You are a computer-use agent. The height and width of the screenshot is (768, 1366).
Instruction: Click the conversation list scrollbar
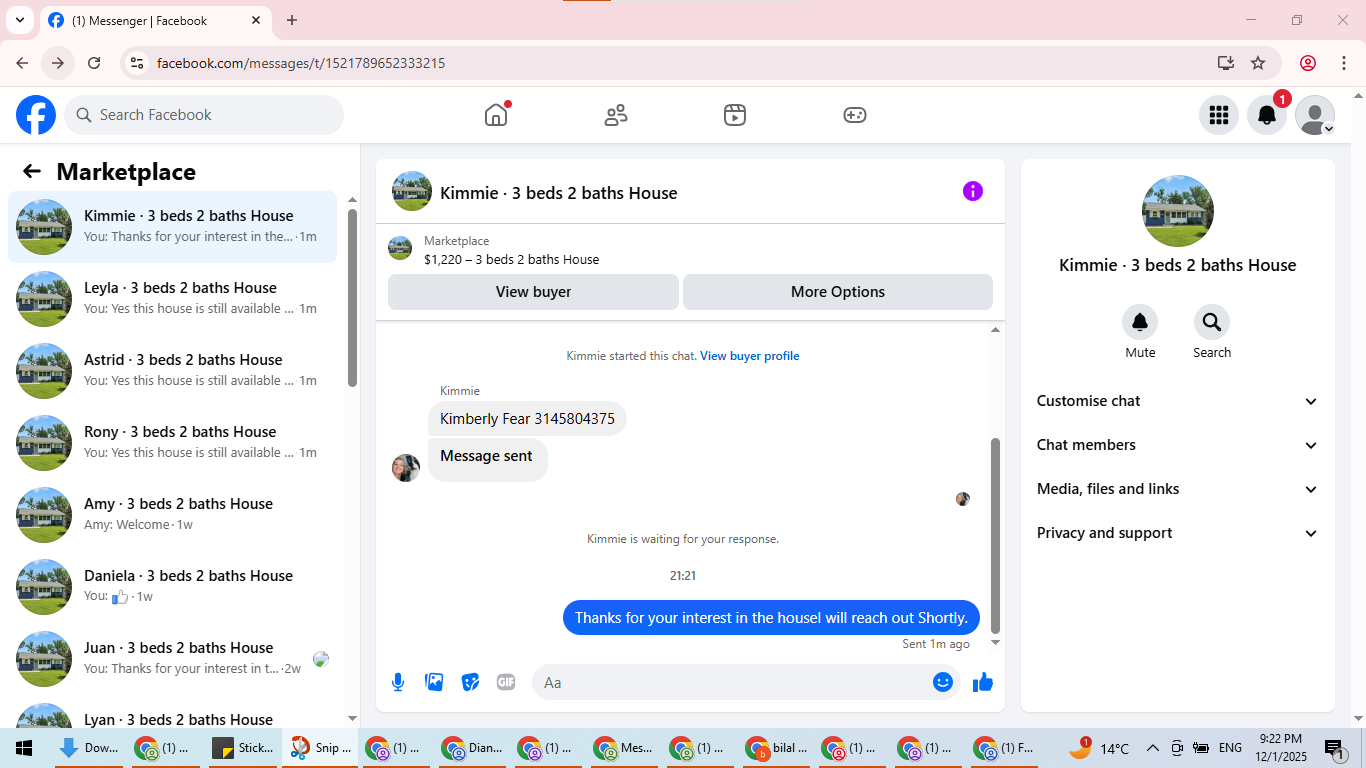[352, 298]
